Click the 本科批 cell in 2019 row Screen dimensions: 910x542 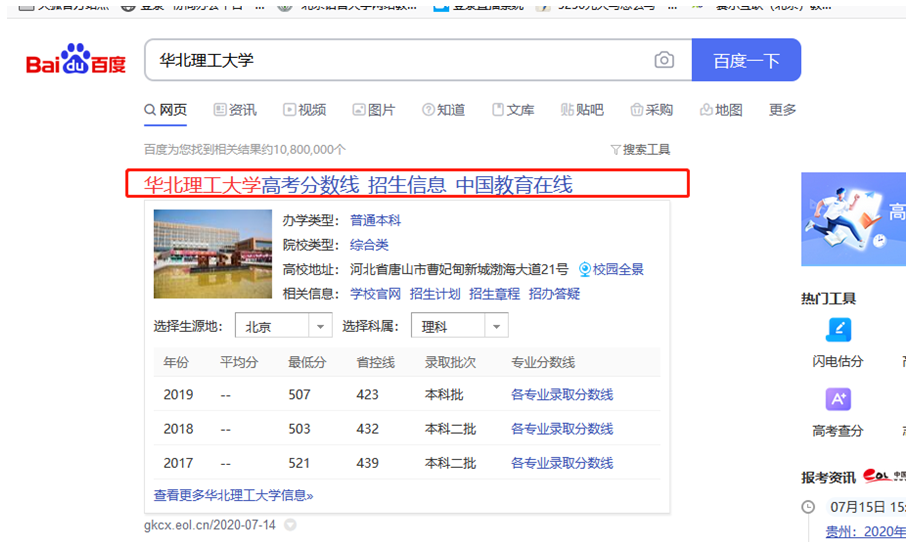point(444,395)
